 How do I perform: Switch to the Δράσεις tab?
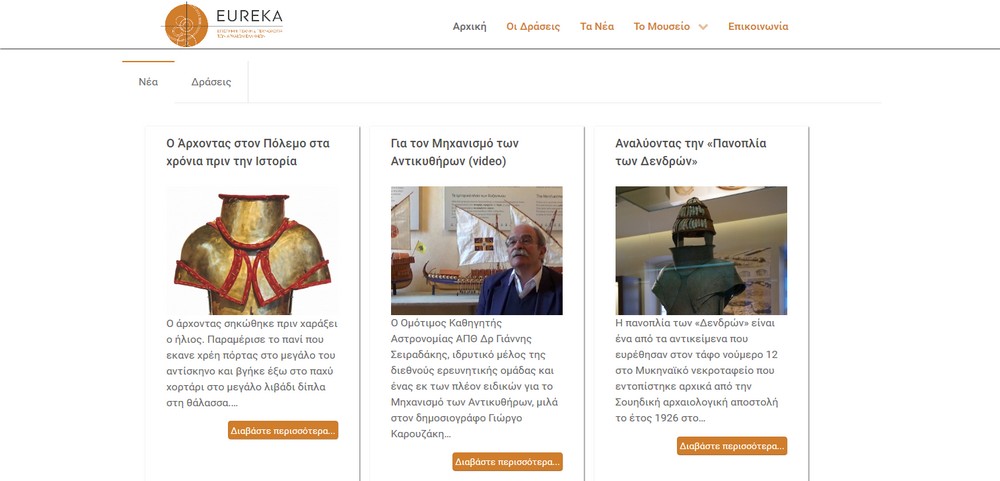(x=211, y=82)
